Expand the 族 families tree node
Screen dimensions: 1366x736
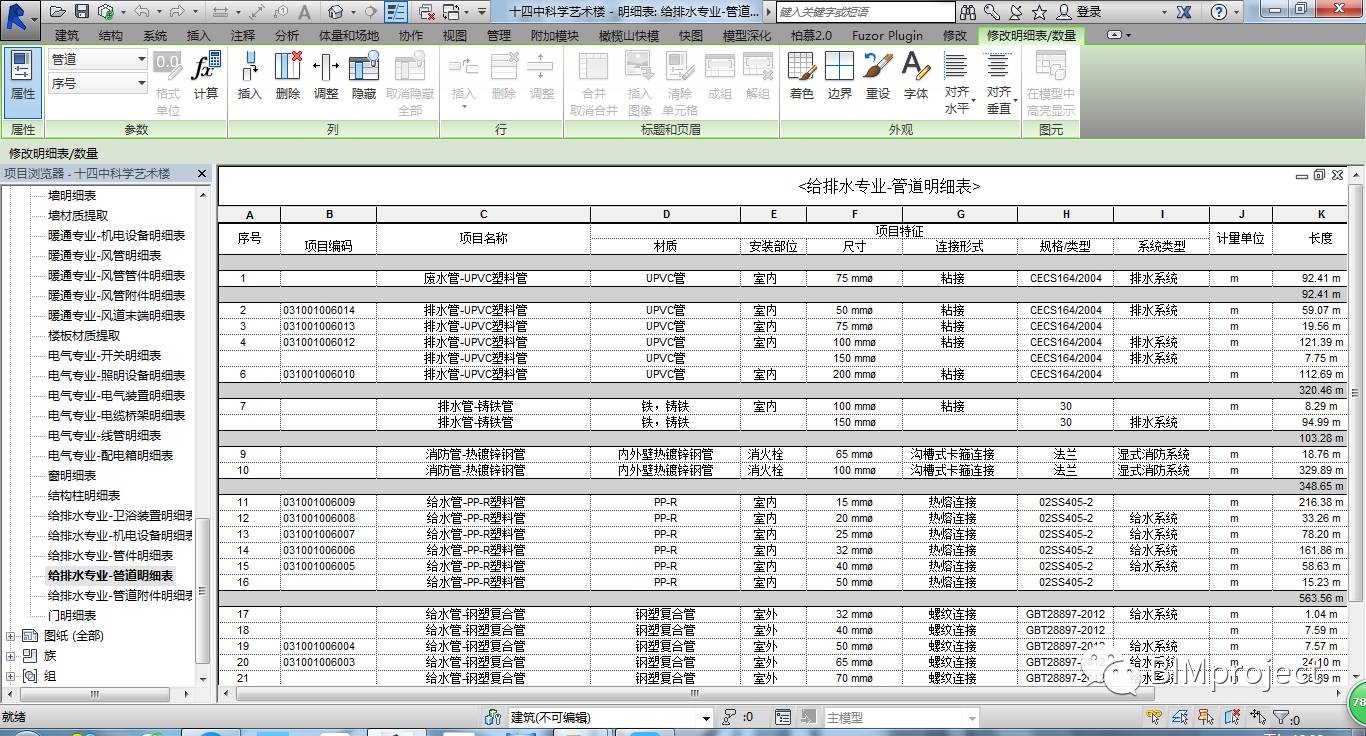pos(11,656)
